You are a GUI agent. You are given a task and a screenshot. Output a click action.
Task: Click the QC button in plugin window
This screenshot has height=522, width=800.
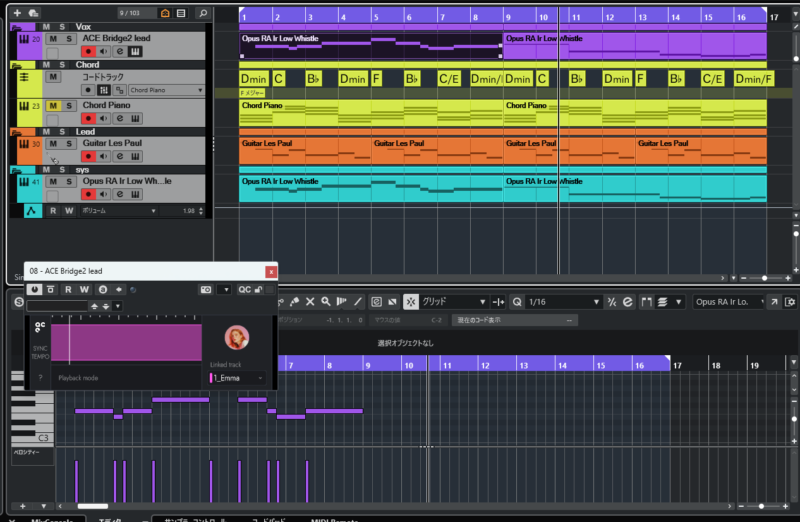coord(243,290)
